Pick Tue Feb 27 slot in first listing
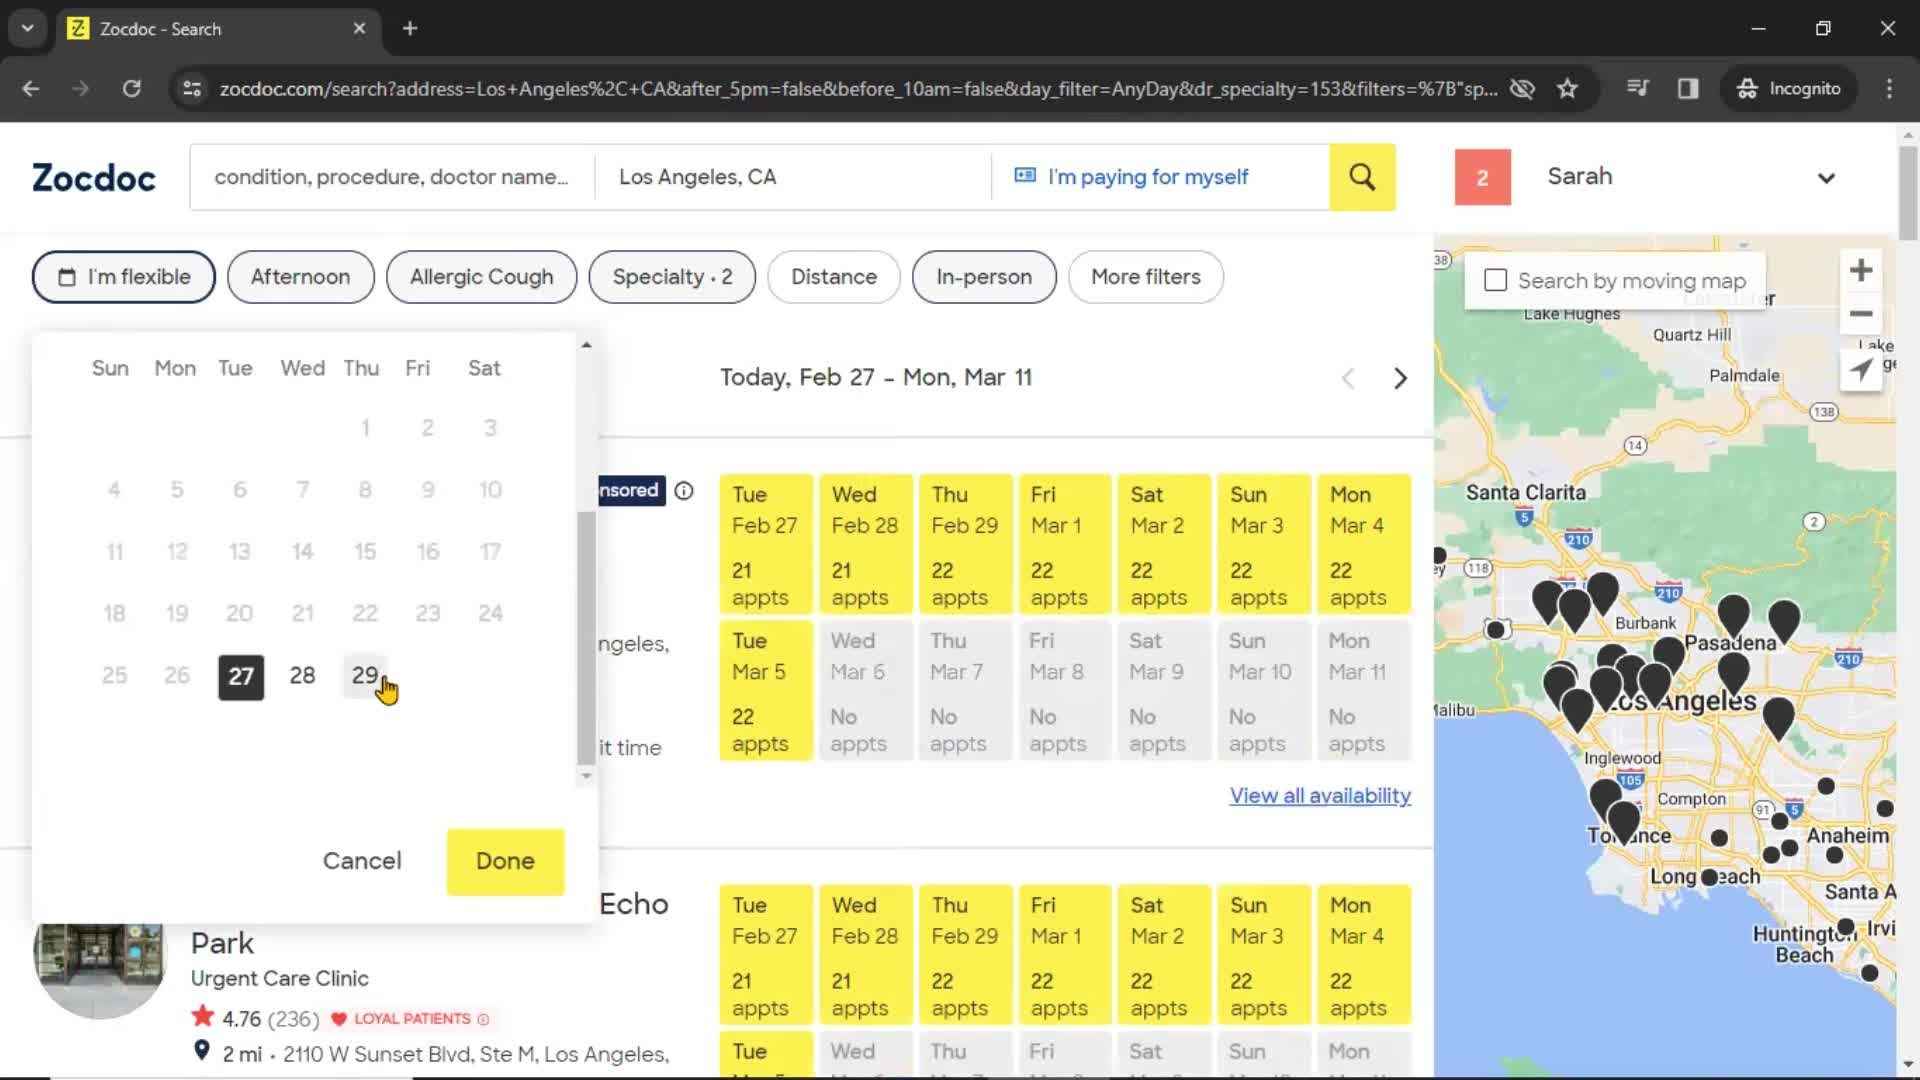1920x1080 pixels. pos(765,545)
